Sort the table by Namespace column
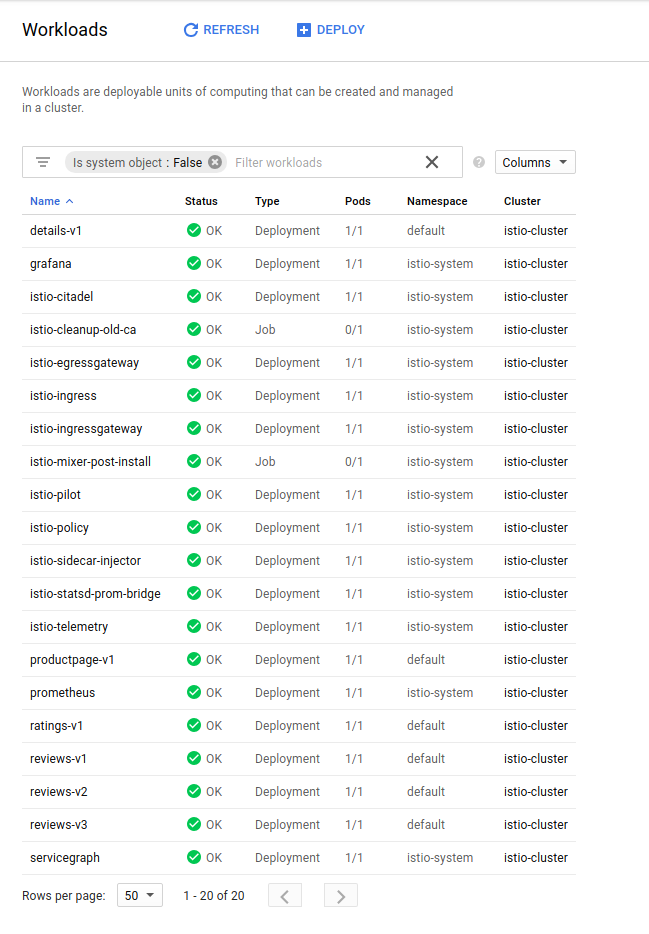649x934 pixels. coord(437,201)
